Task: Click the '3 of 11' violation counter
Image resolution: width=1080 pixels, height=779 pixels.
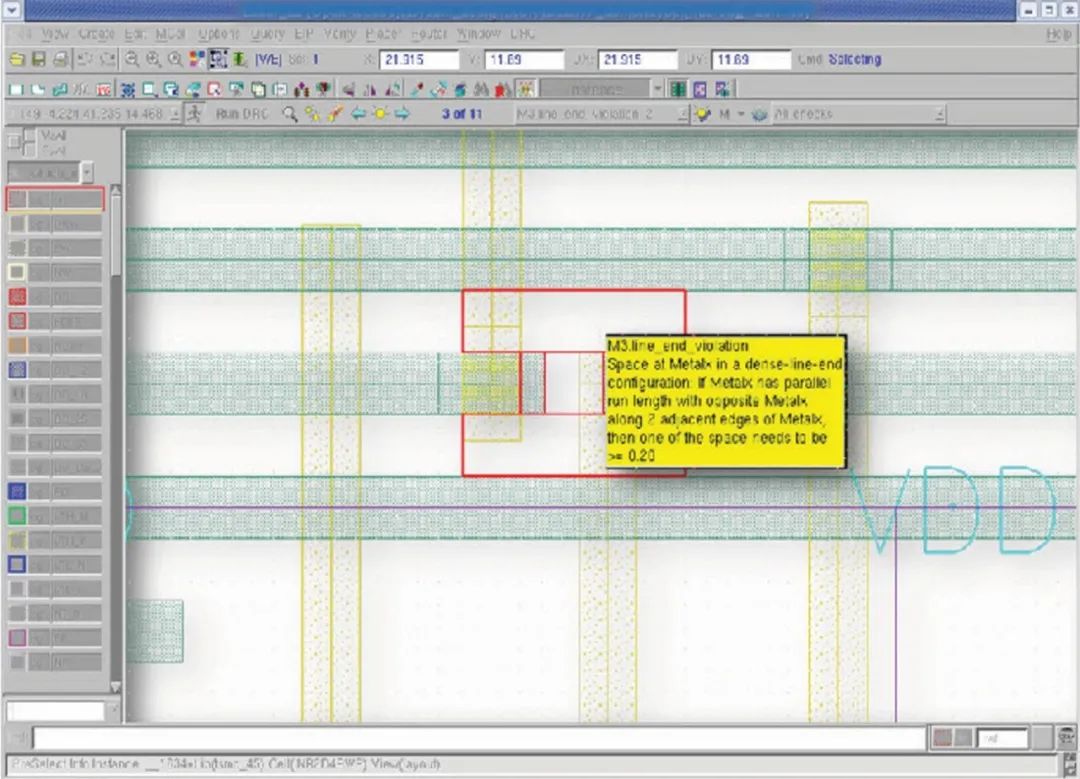Action: 461,114
